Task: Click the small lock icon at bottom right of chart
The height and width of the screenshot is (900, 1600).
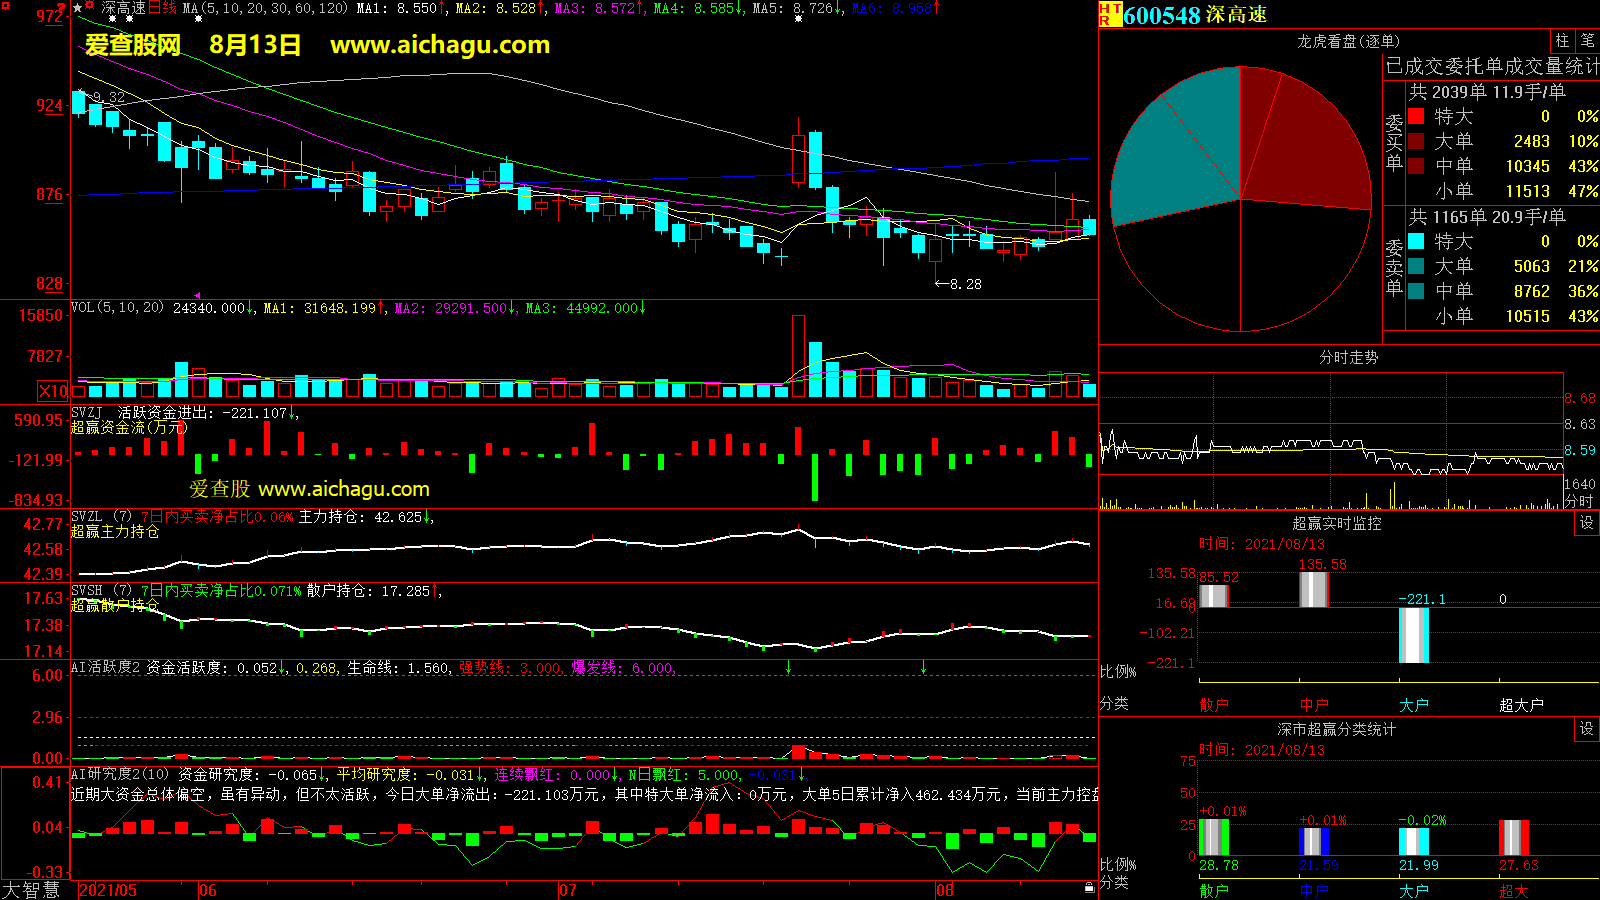Action: tap(1089, 887)
